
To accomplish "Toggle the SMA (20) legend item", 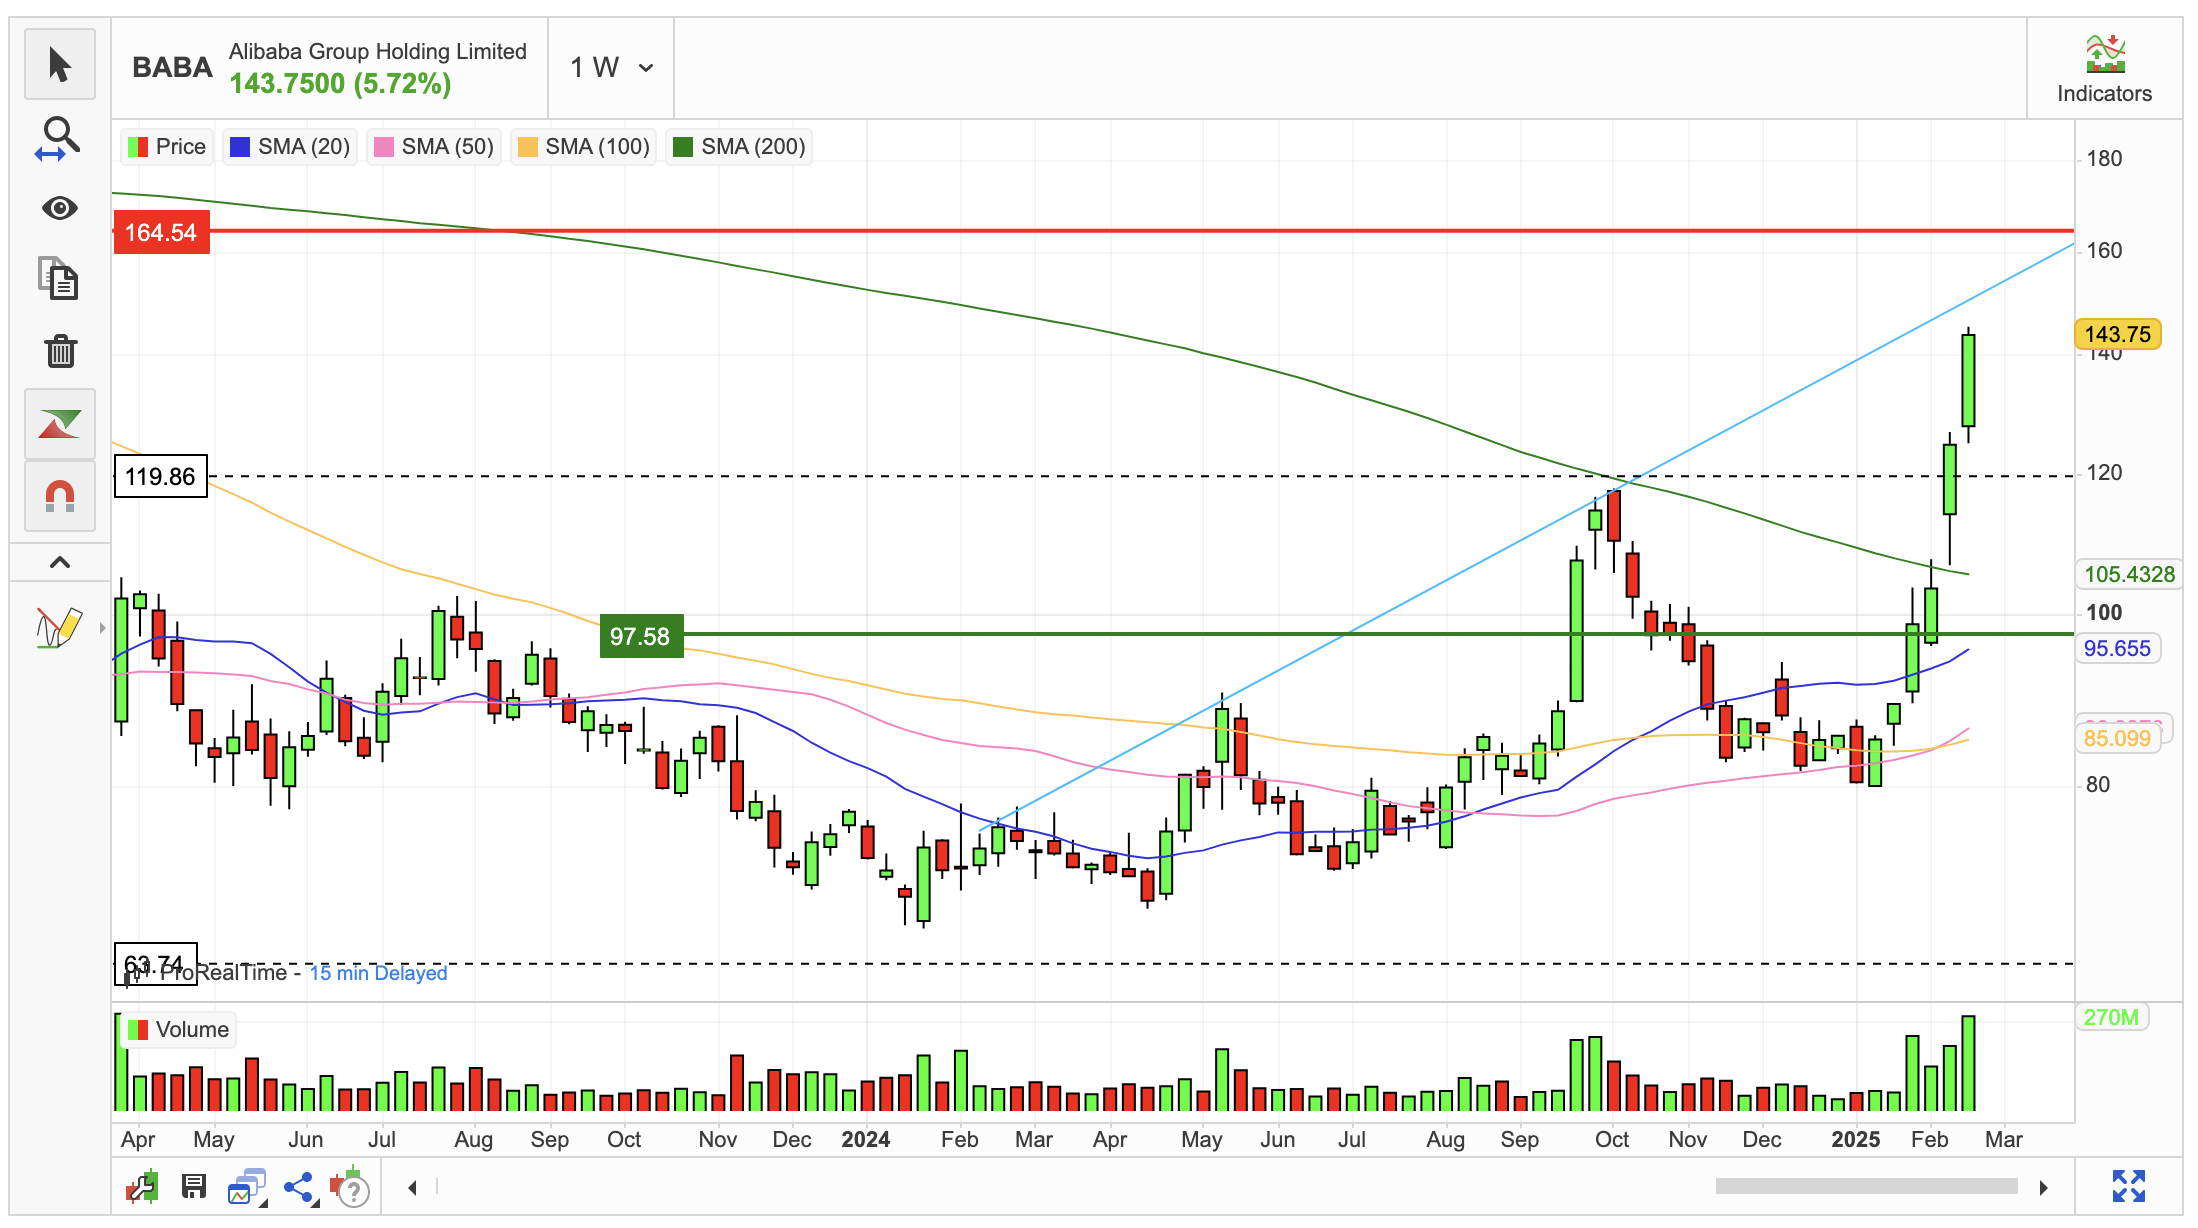I will click(x=290, y=147).
